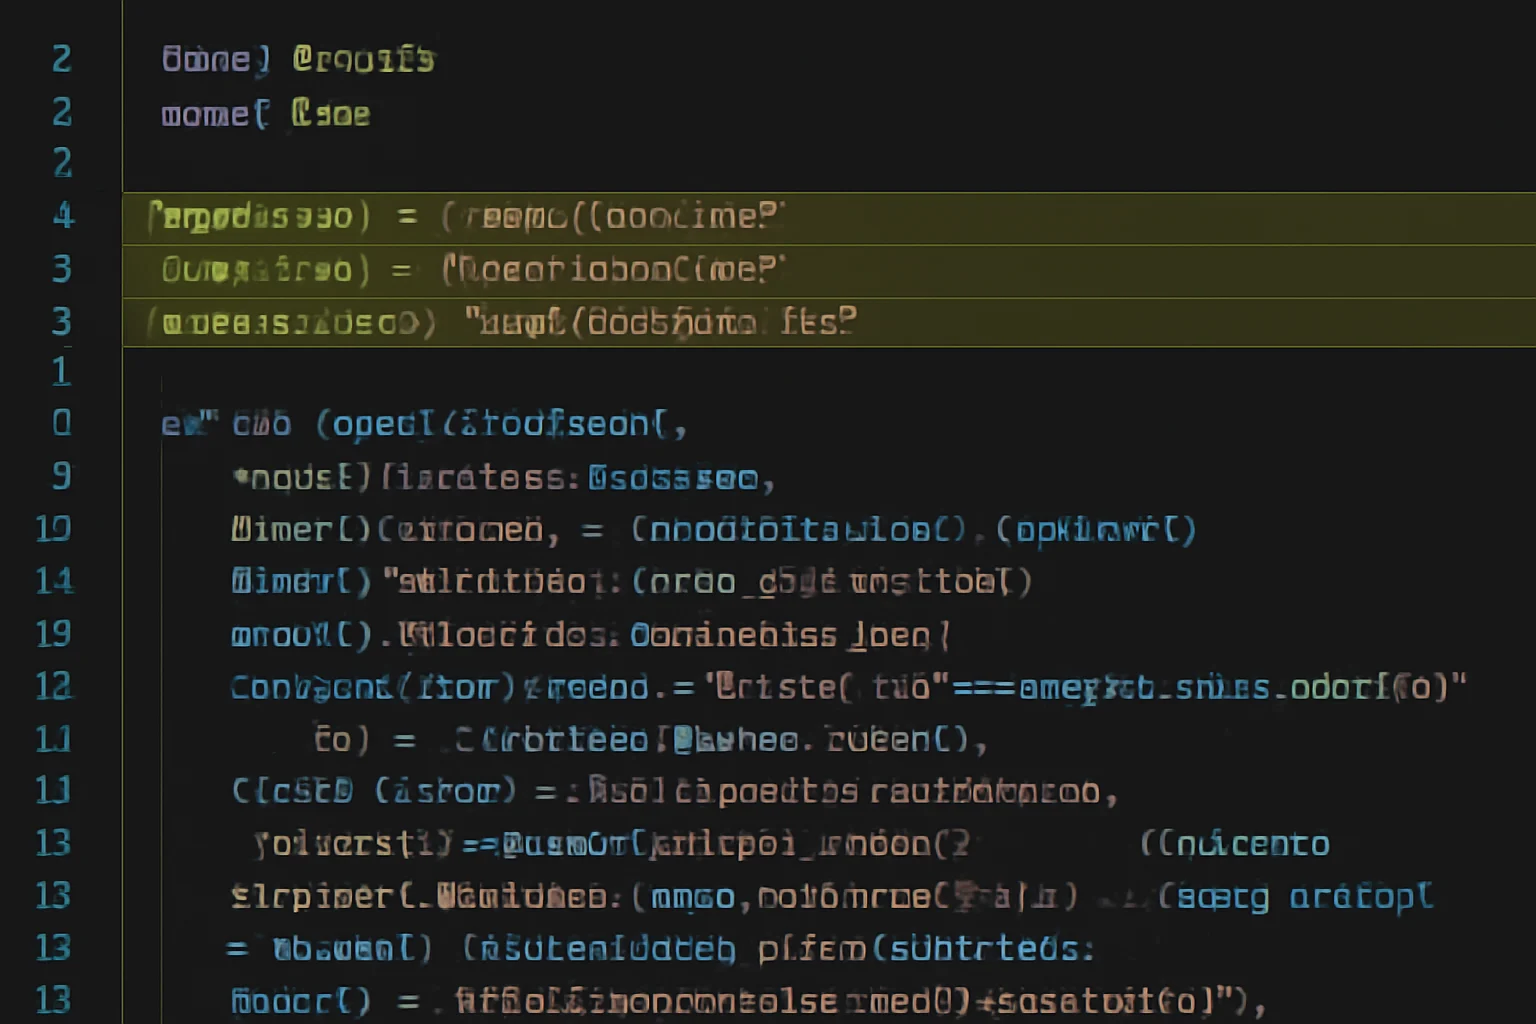Click line number 0 in the gutter
Viewport: 1536px width, 1024px height.
(62, 423)
